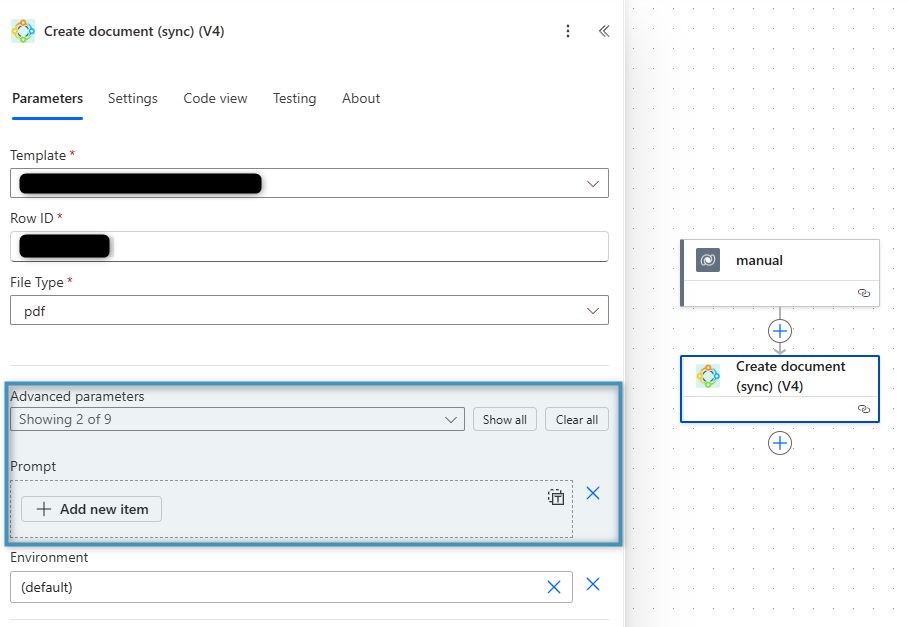908x627 pixels.
Task: Open the more actions ellipsis menu
Action: coord(568,31)
